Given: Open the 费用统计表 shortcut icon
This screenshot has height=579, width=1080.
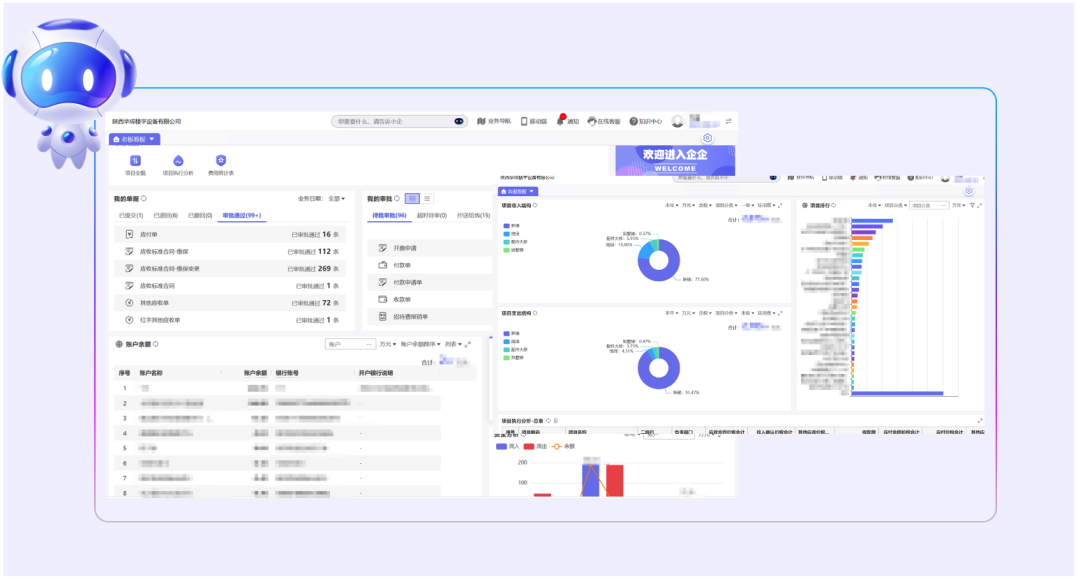Looking at the screenshot, I should [221, 161].
